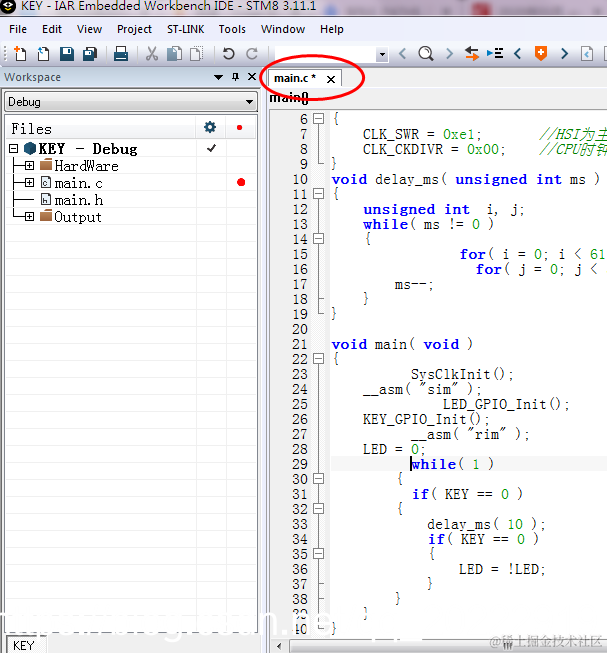Screen dimensions: 607x653
Task: Click the checkmark beside KEY - Debug
Action: pos(211,148)
